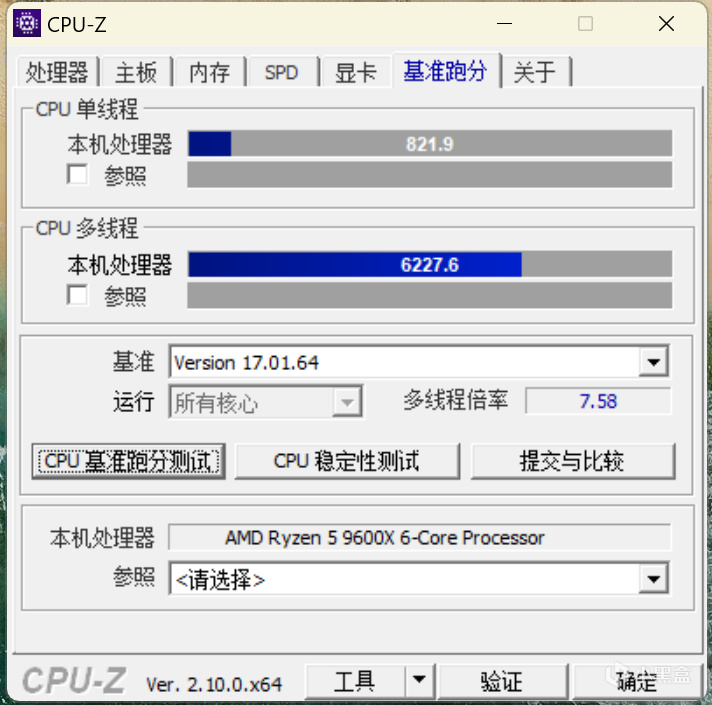Switch to the 主板 tab
The height and width of the screenshot is (705, 712).
(x=136, y=72)
